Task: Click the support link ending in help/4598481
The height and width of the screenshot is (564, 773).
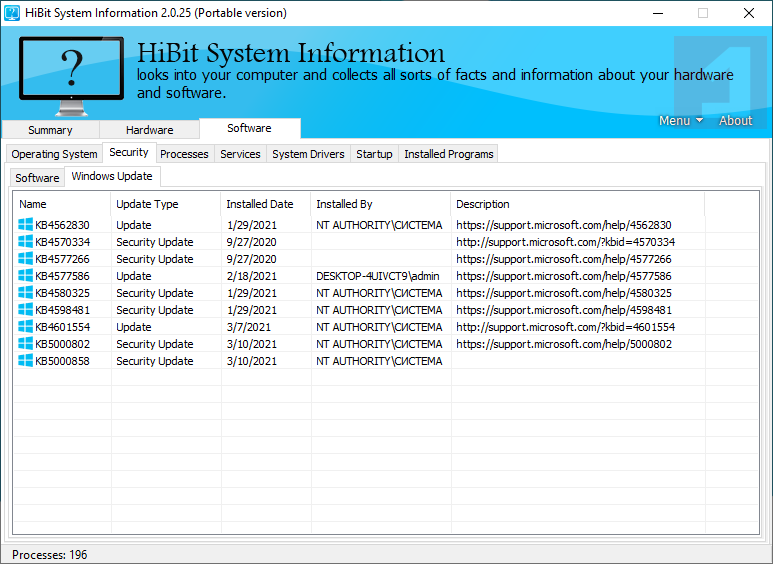Action: coord(563,310)
